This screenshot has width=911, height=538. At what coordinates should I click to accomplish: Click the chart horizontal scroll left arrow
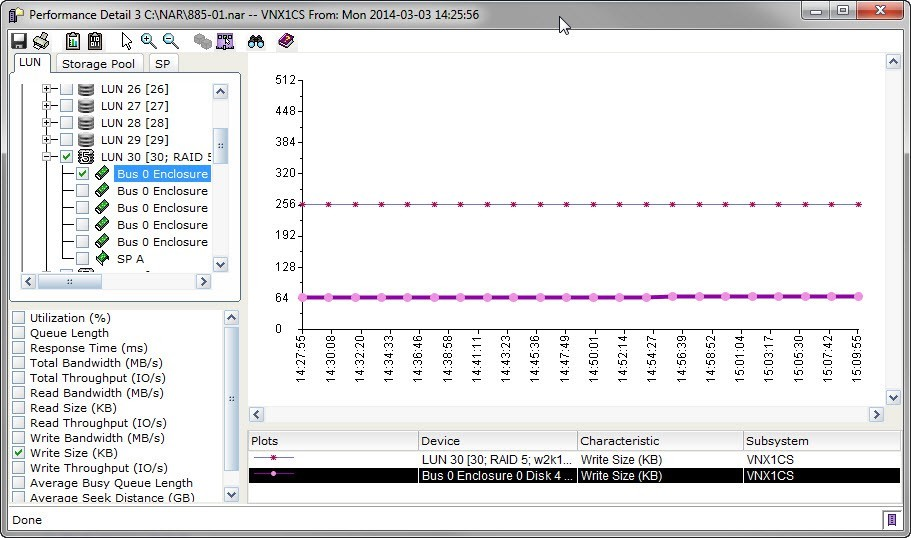[x=257, y=414]
